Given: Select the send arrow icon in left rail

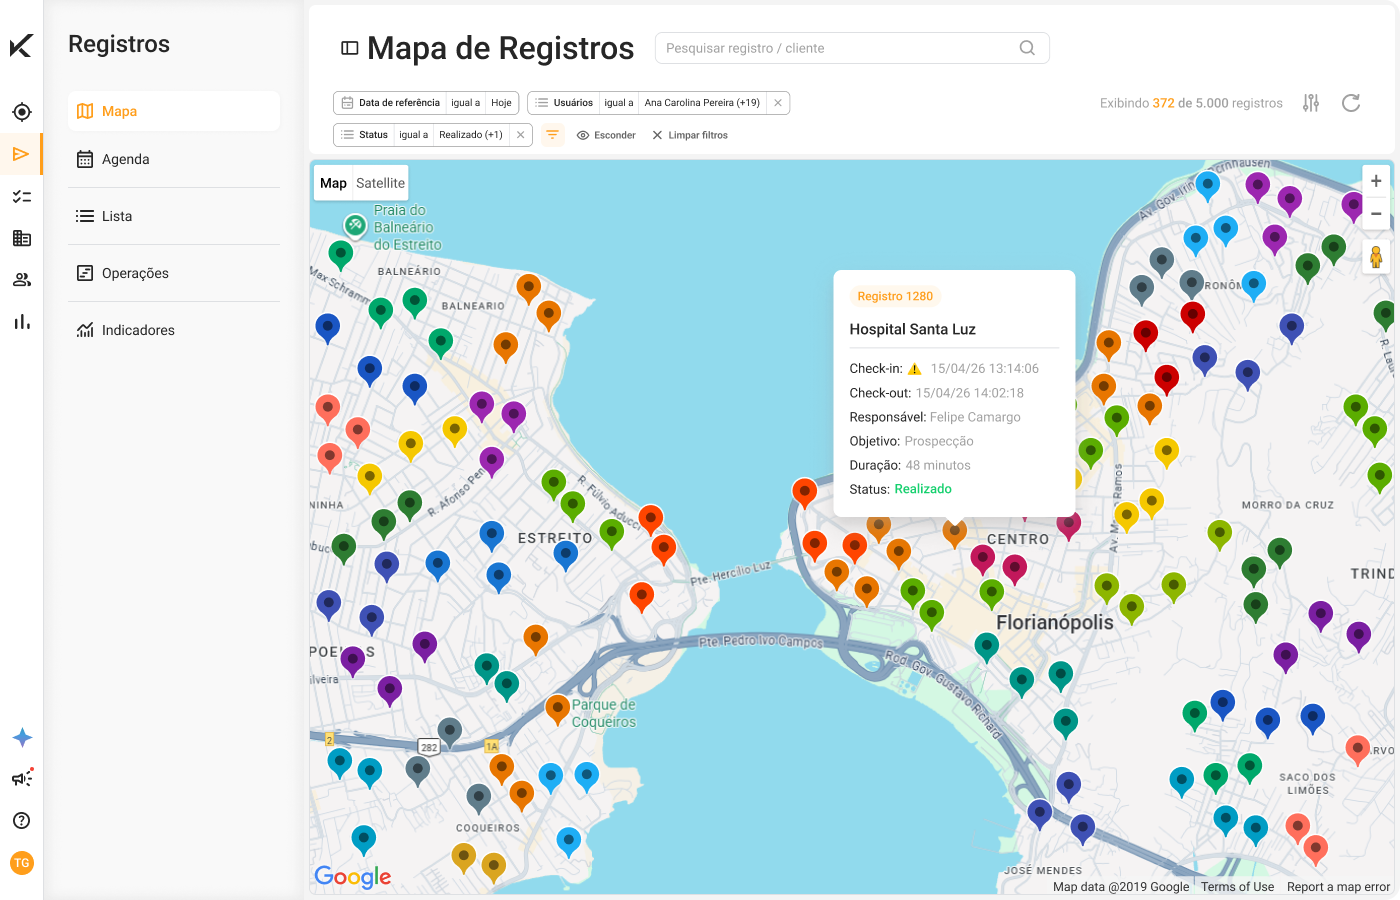Looking at the screenshot, I should coord(21,154).
